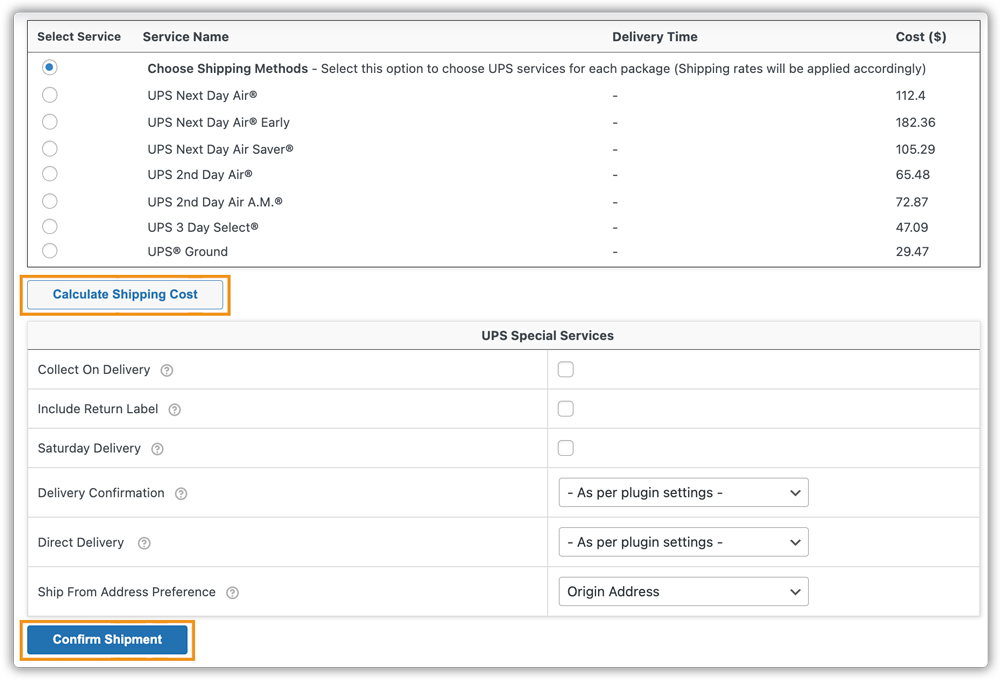Screen dimensions: 1000x680
Task: Click the 29.47 cost for UPS Ground
Action: point(912,252)
